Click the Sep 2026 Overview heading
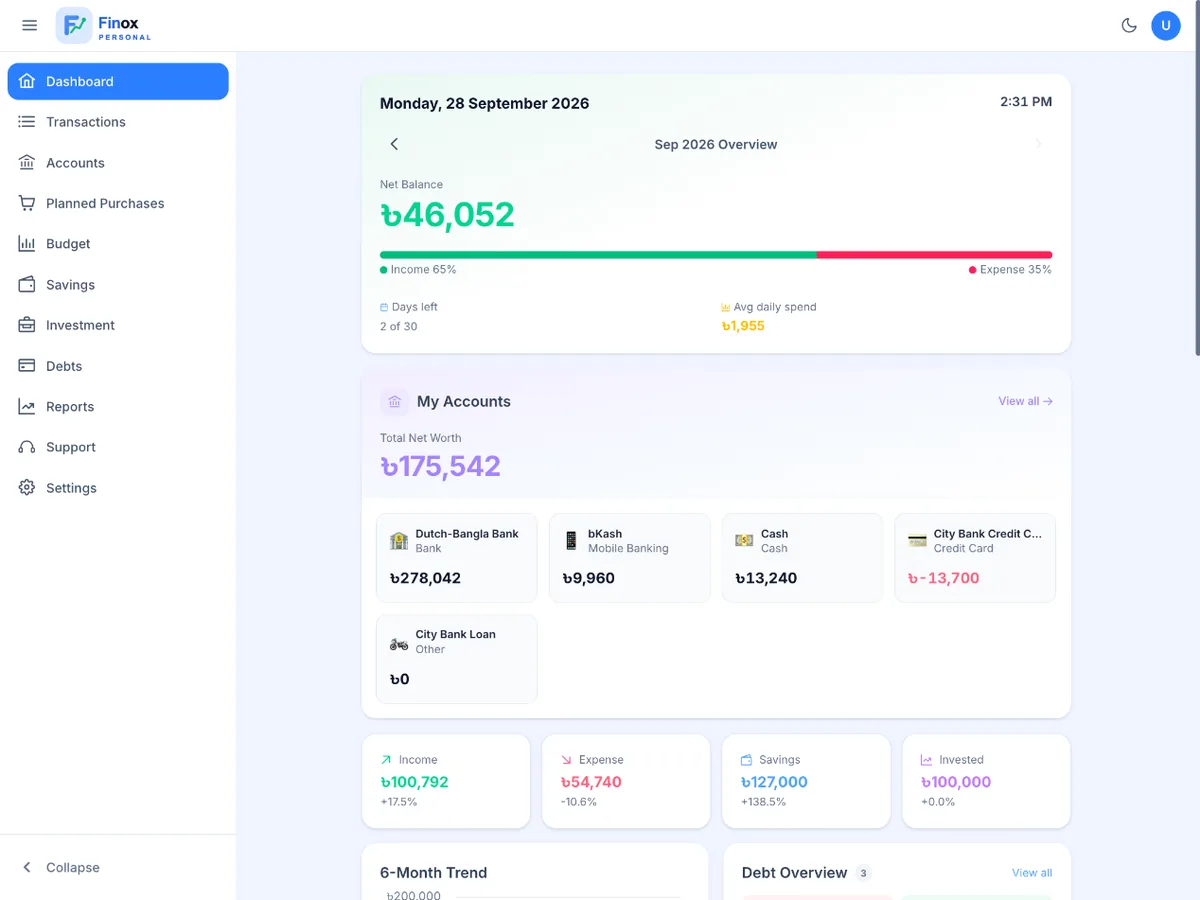1200x900 pixels. (x=716, y=144)
